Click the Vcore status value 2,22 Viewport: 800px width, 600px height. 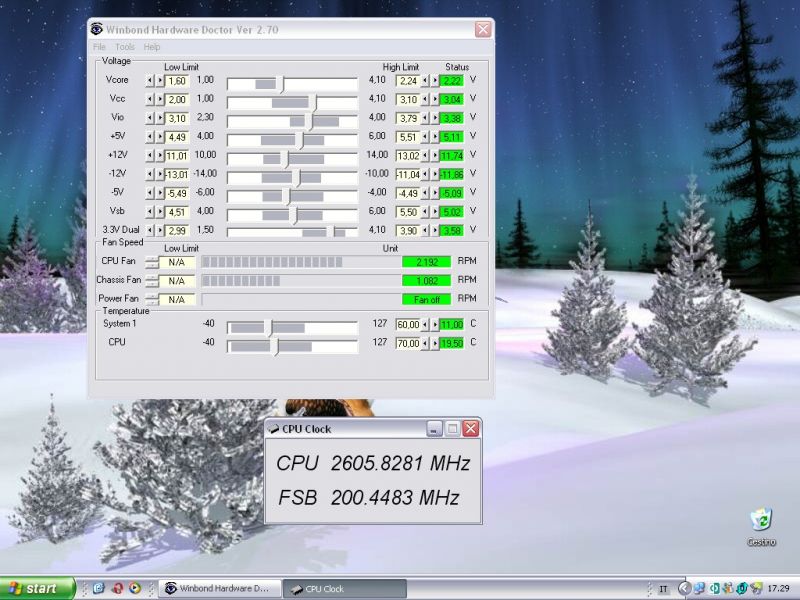[452, 81]
